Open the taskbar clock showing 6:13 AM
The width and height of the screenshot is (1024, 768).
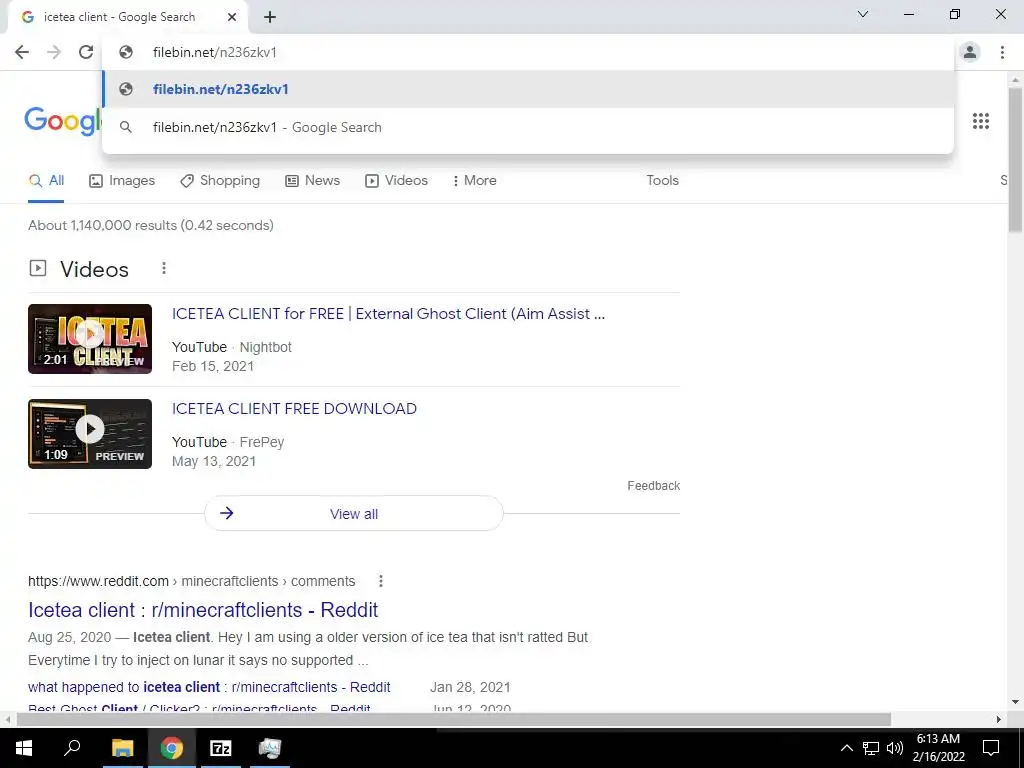(938, 748)
